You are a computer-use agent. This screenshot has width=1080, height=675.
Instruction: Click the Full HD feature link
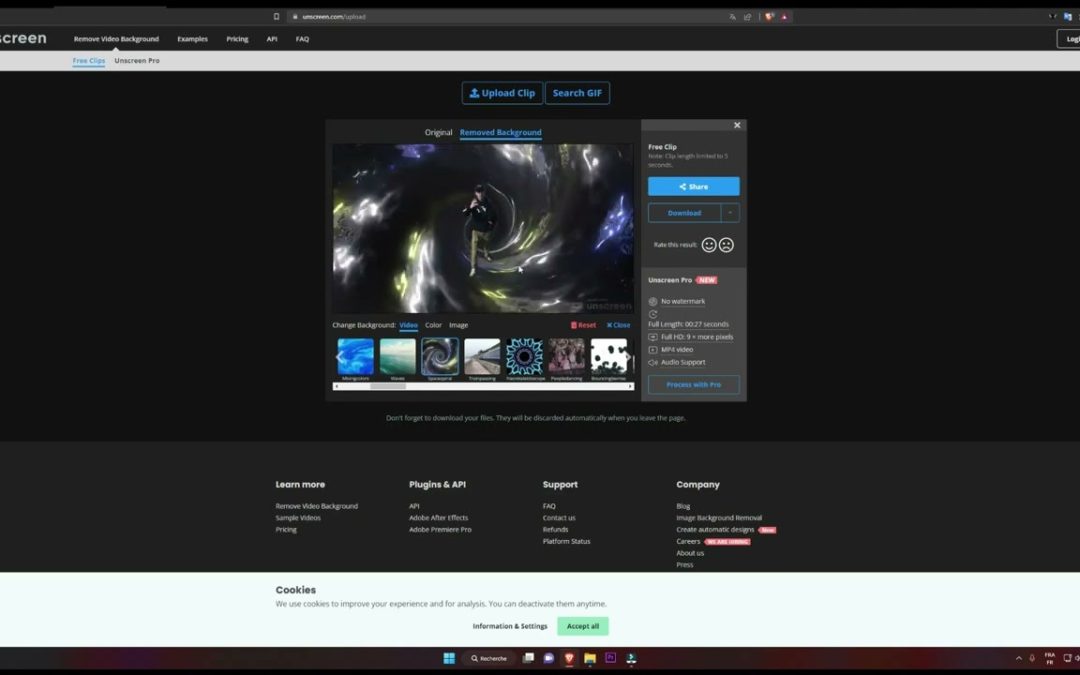697,337
